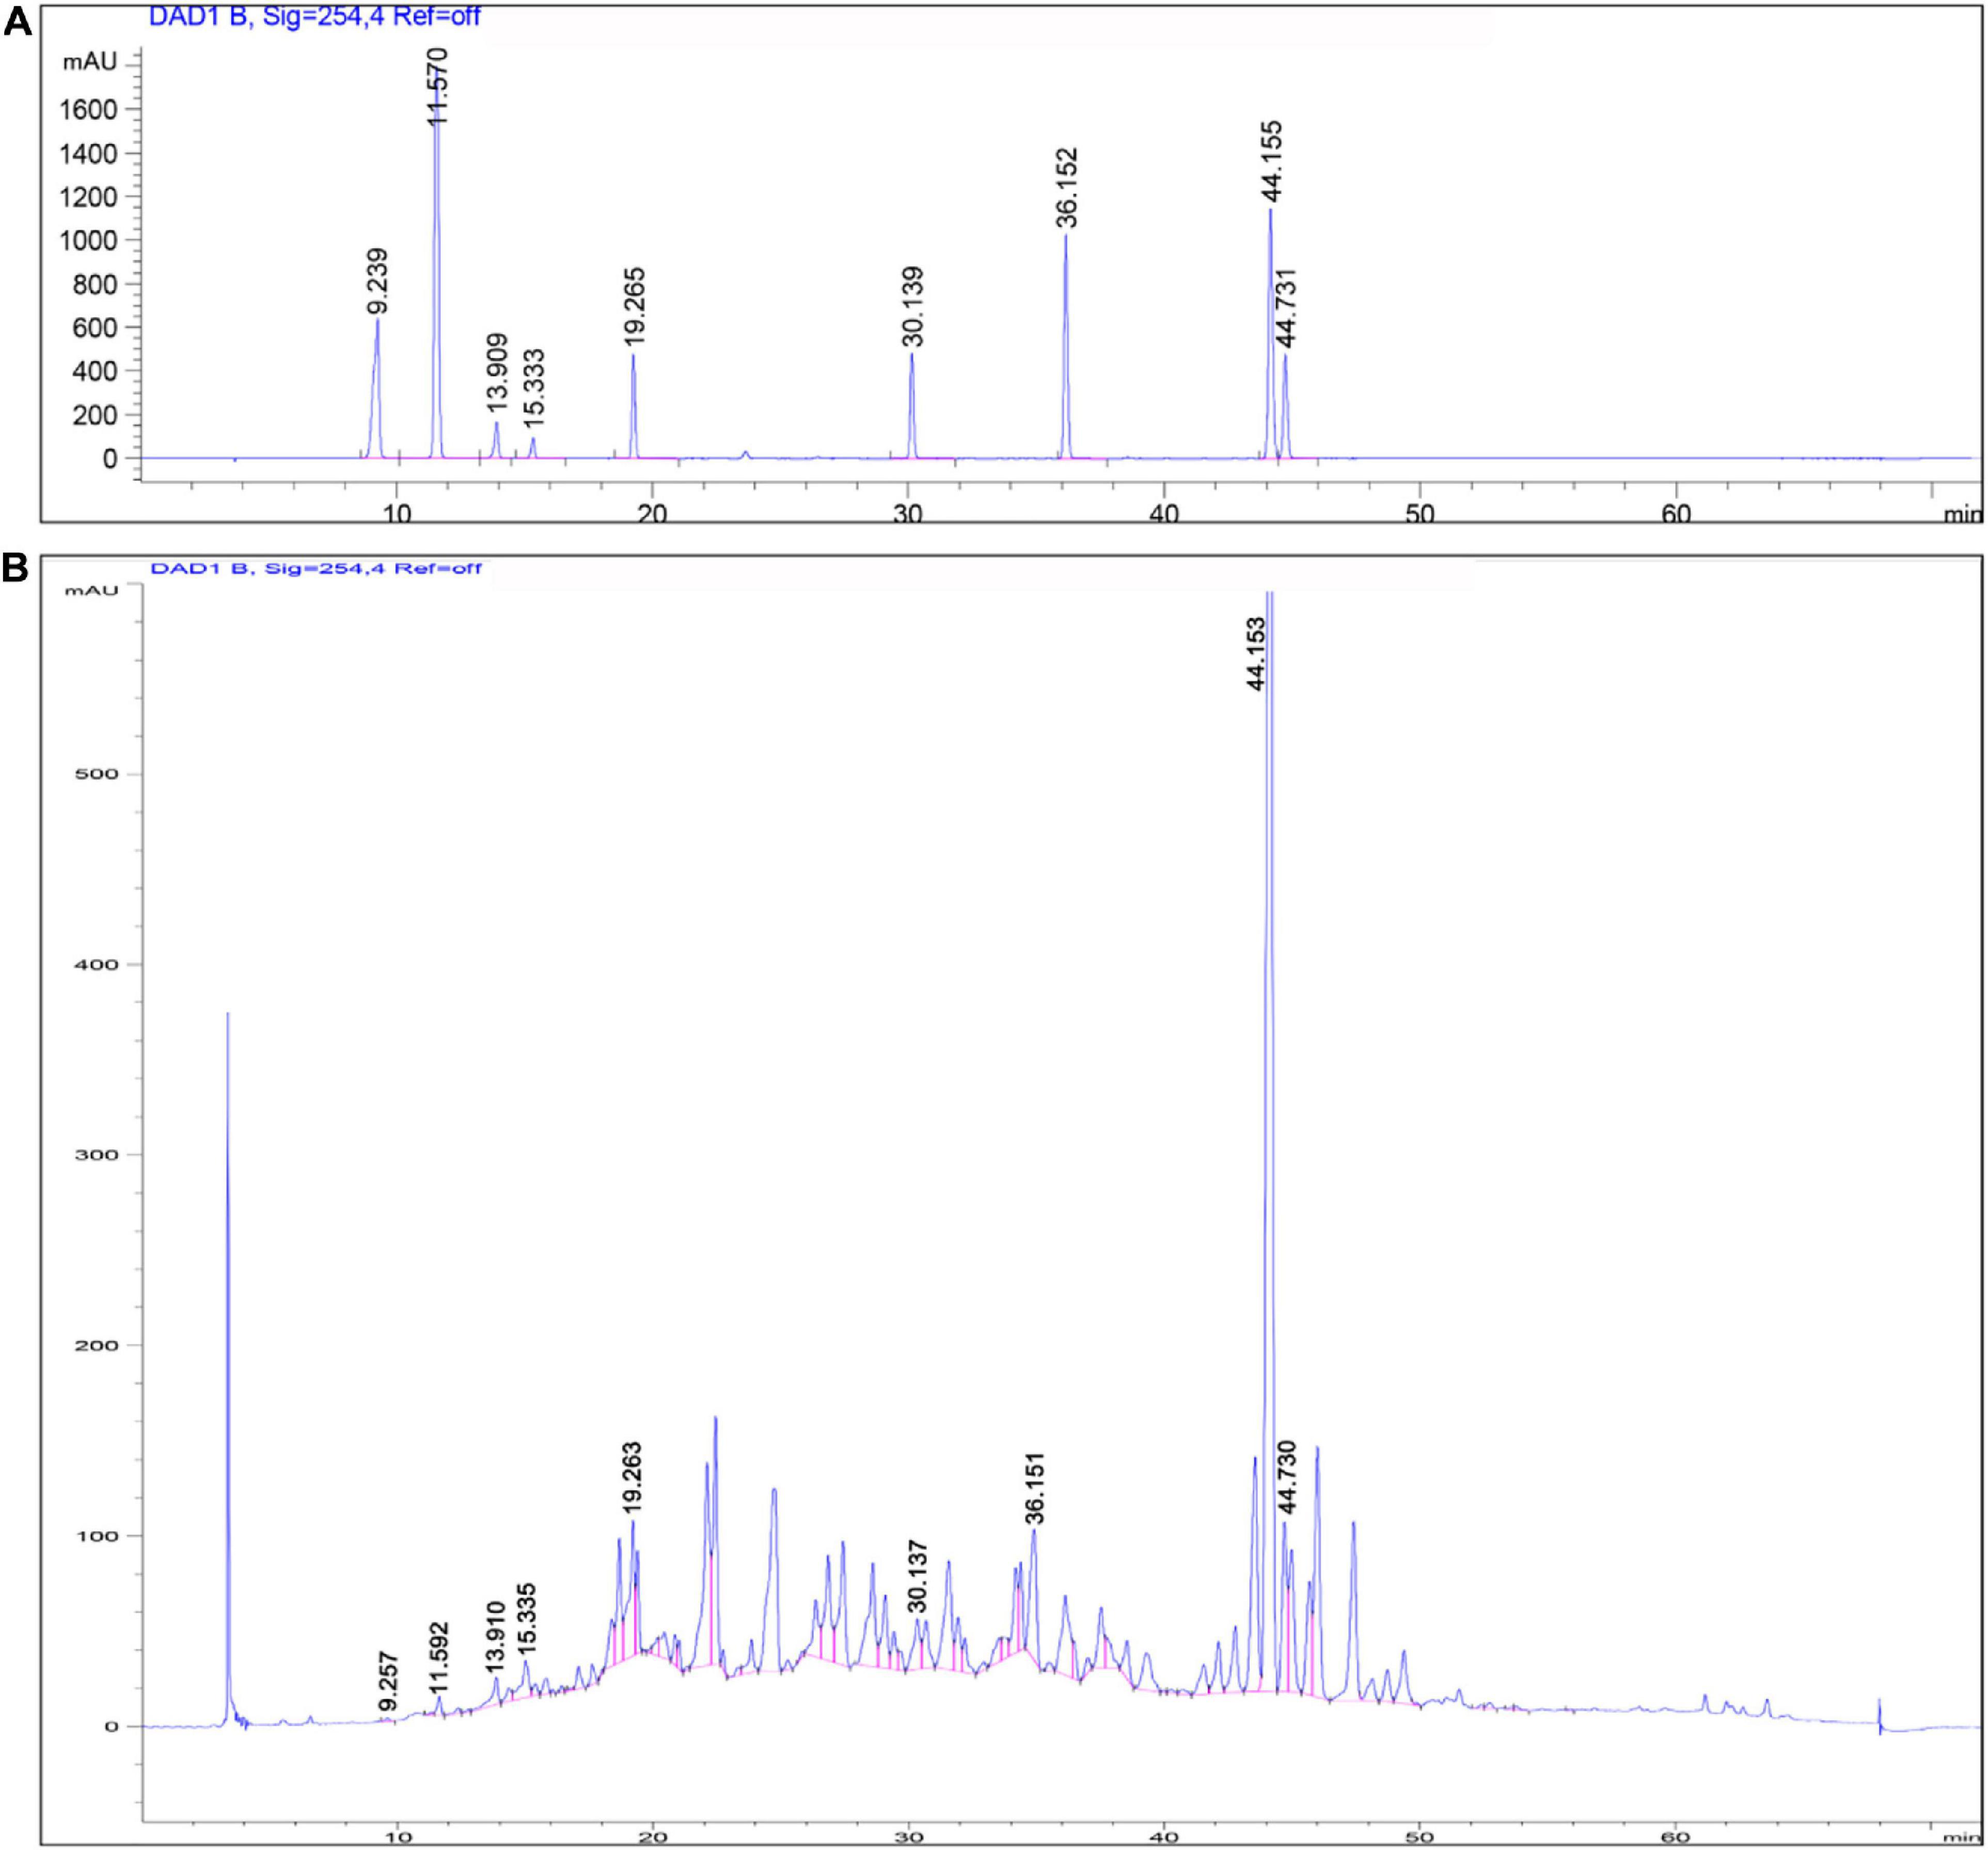This screenshot has width=1988, height=1850.
Task: Click the DAD1 B signal title of panel A
Action: pyautogui.click(x=314, y=16)
